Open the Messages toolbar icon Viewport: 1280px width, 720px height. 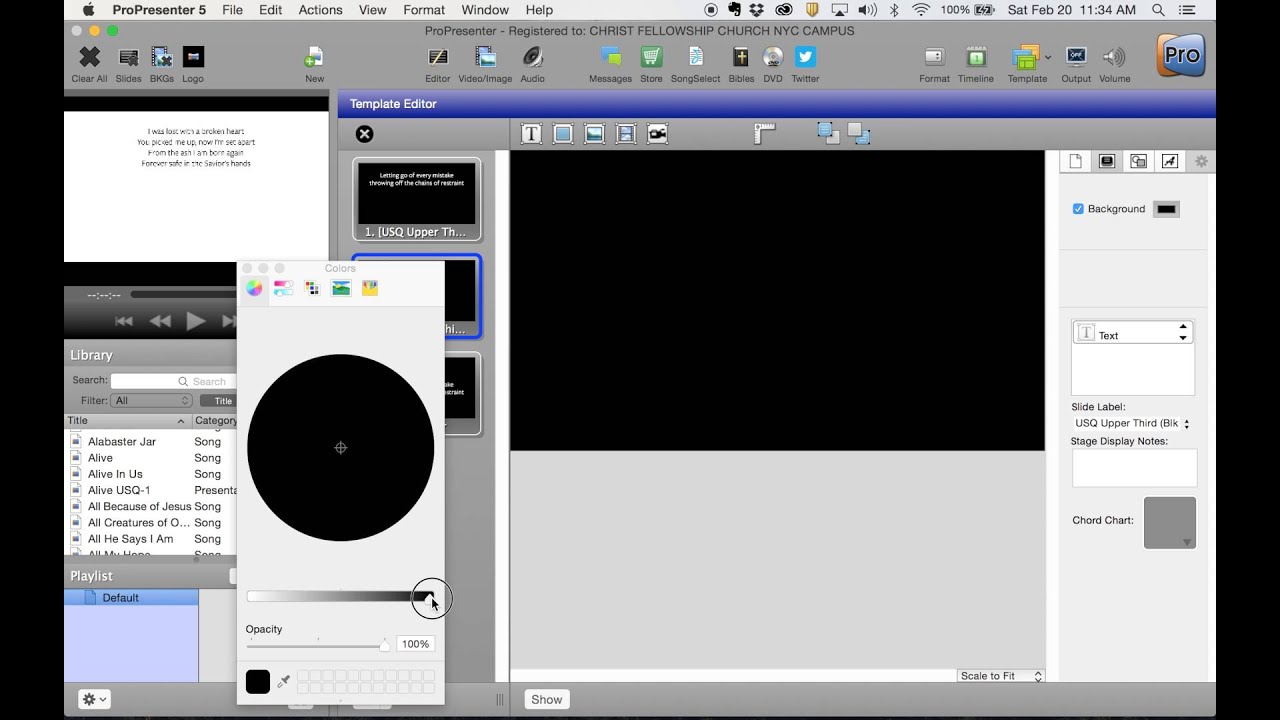click(x=610, y=58)
